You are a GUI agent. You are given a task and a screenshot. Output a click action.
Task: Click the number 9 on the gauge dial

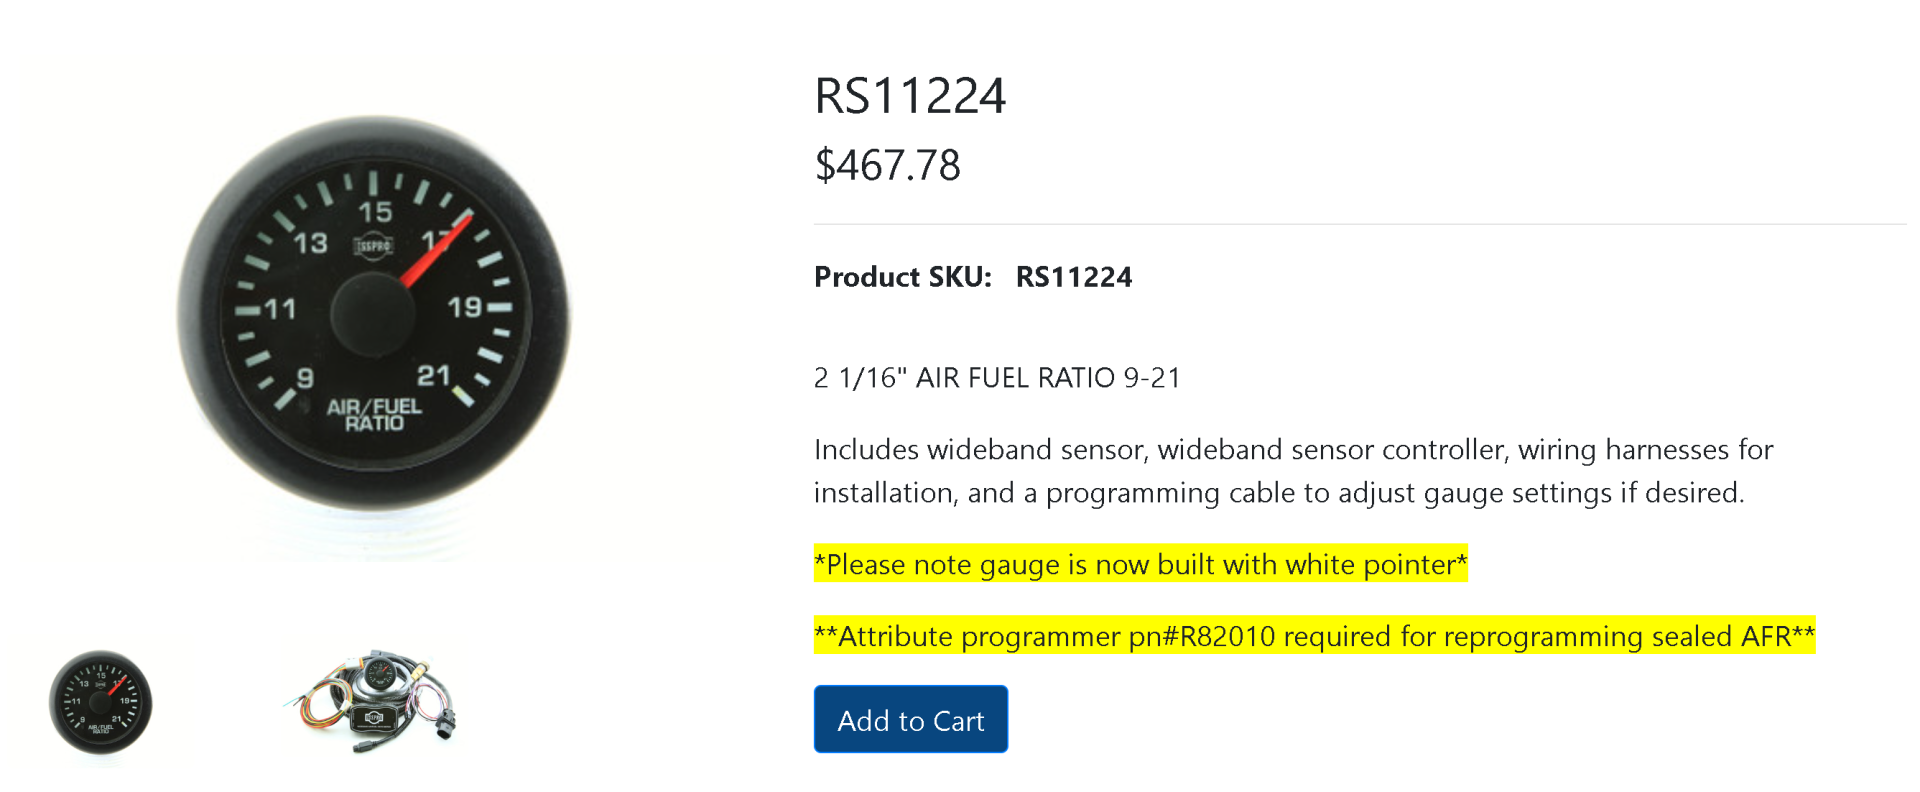[x=305, y=378]
